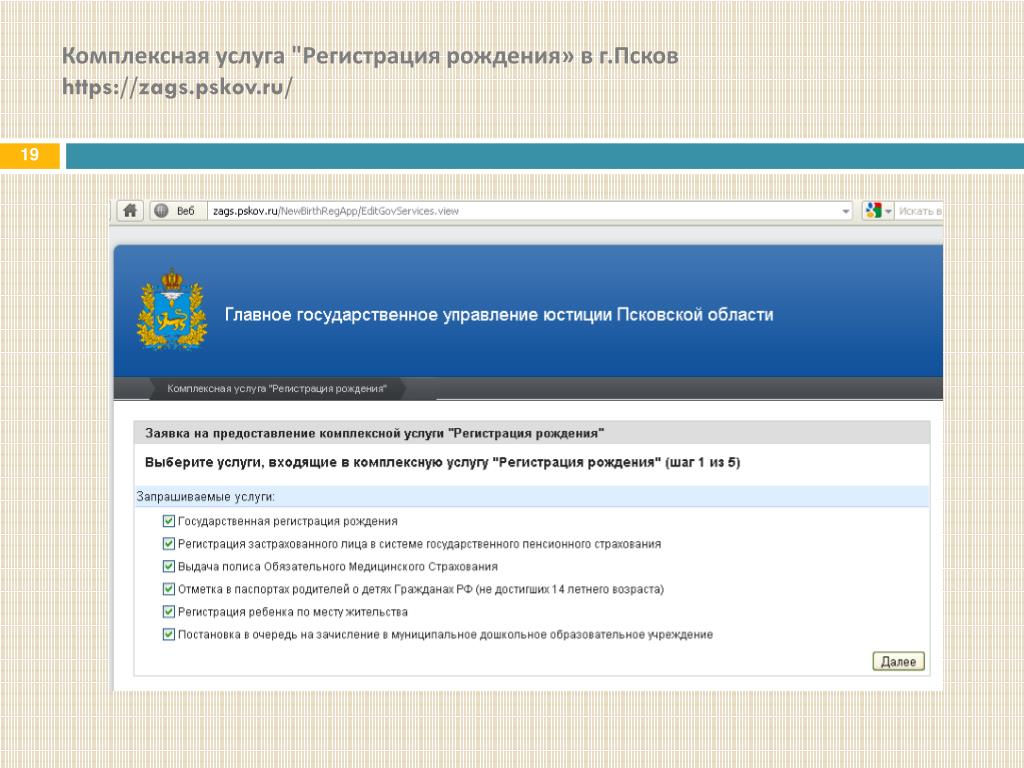The image size is (1024, 768).
Task: Uncheck Регистрация застрахованного лица в системе пенсионного страхования
Action: point(168,543)
